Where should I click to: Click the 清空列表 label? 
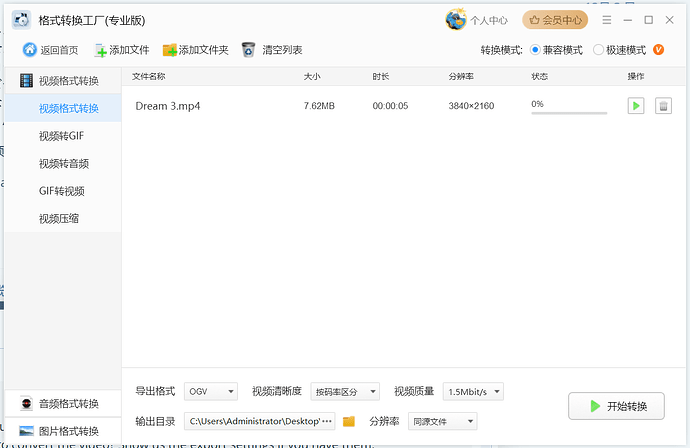(282, 50)
